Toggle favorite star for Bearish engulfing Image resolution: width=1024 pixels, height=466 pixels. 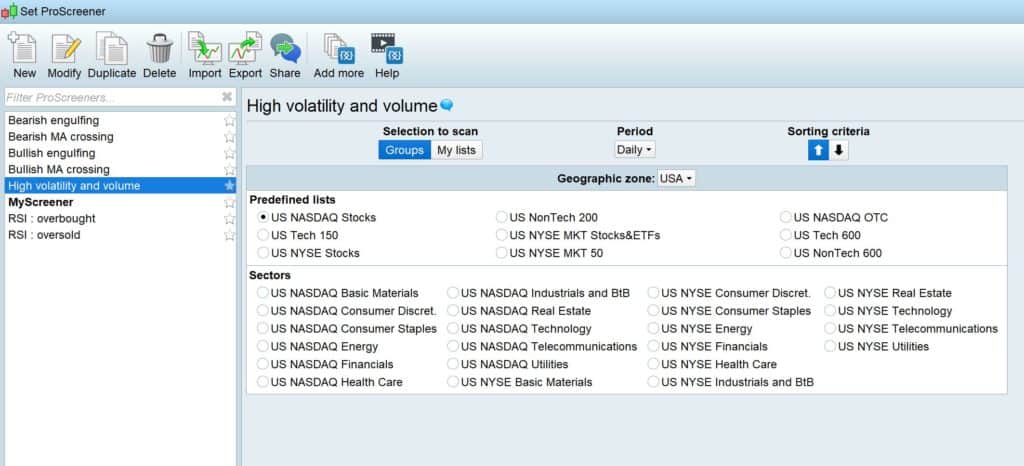pyautogui.click(x=230, y=120)
